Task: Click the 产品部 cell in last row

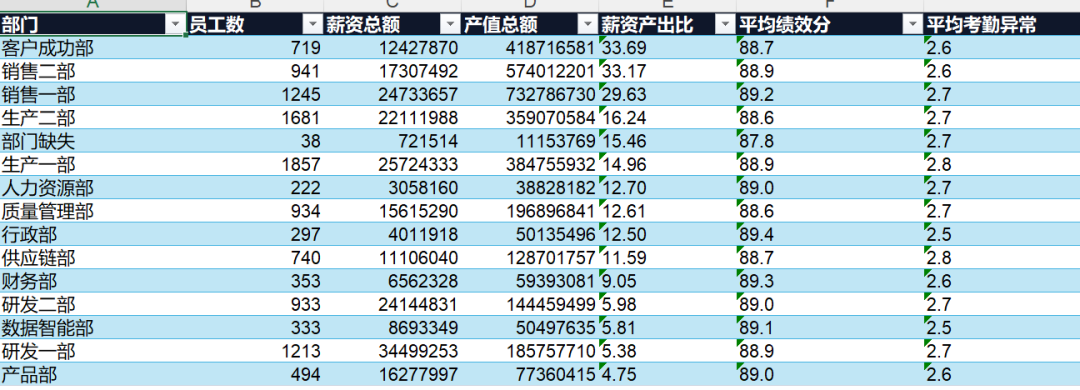Action: (93, 375)
